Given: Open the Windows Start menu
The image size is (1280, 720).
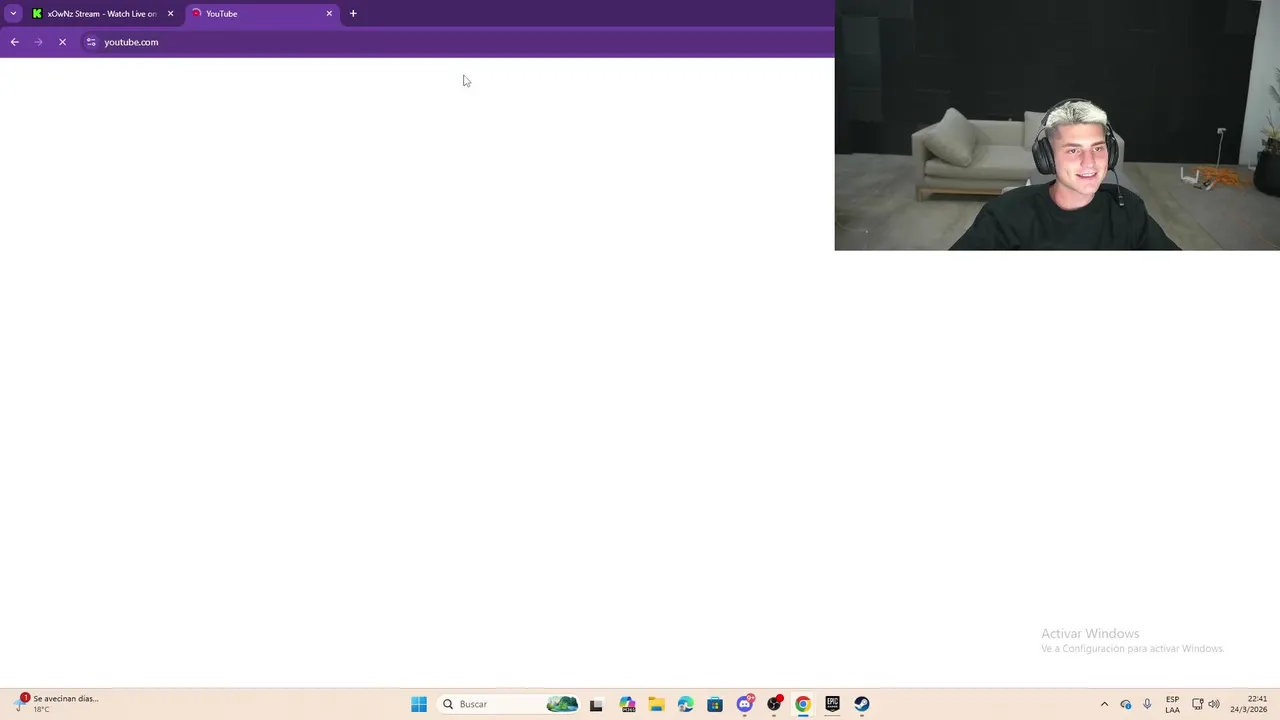Looking at the screenshot, I should pos(419,704).
